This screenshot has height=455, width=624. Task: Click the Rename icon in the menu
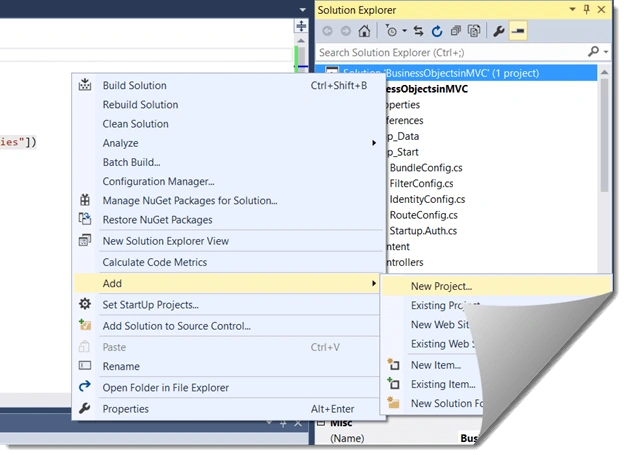point(85,365)
